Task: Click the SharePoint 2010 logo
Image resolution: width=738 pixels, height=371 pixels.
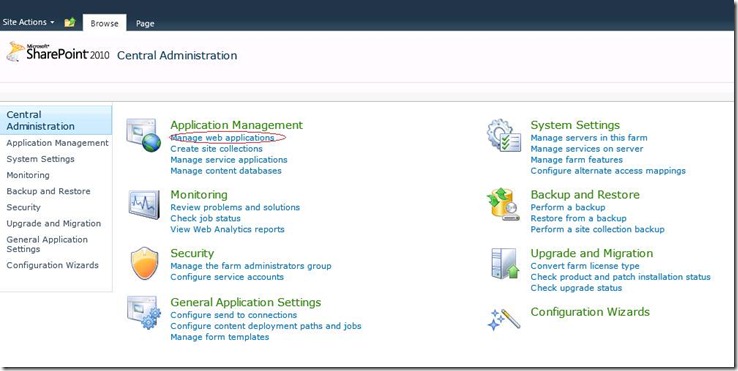Action: pos(57,52)
